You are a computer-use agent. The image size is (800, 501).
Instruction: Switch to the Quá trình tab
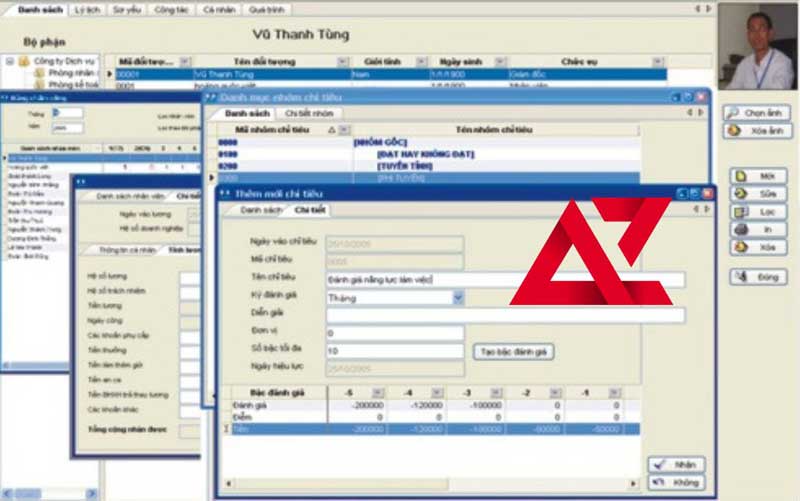266,10
